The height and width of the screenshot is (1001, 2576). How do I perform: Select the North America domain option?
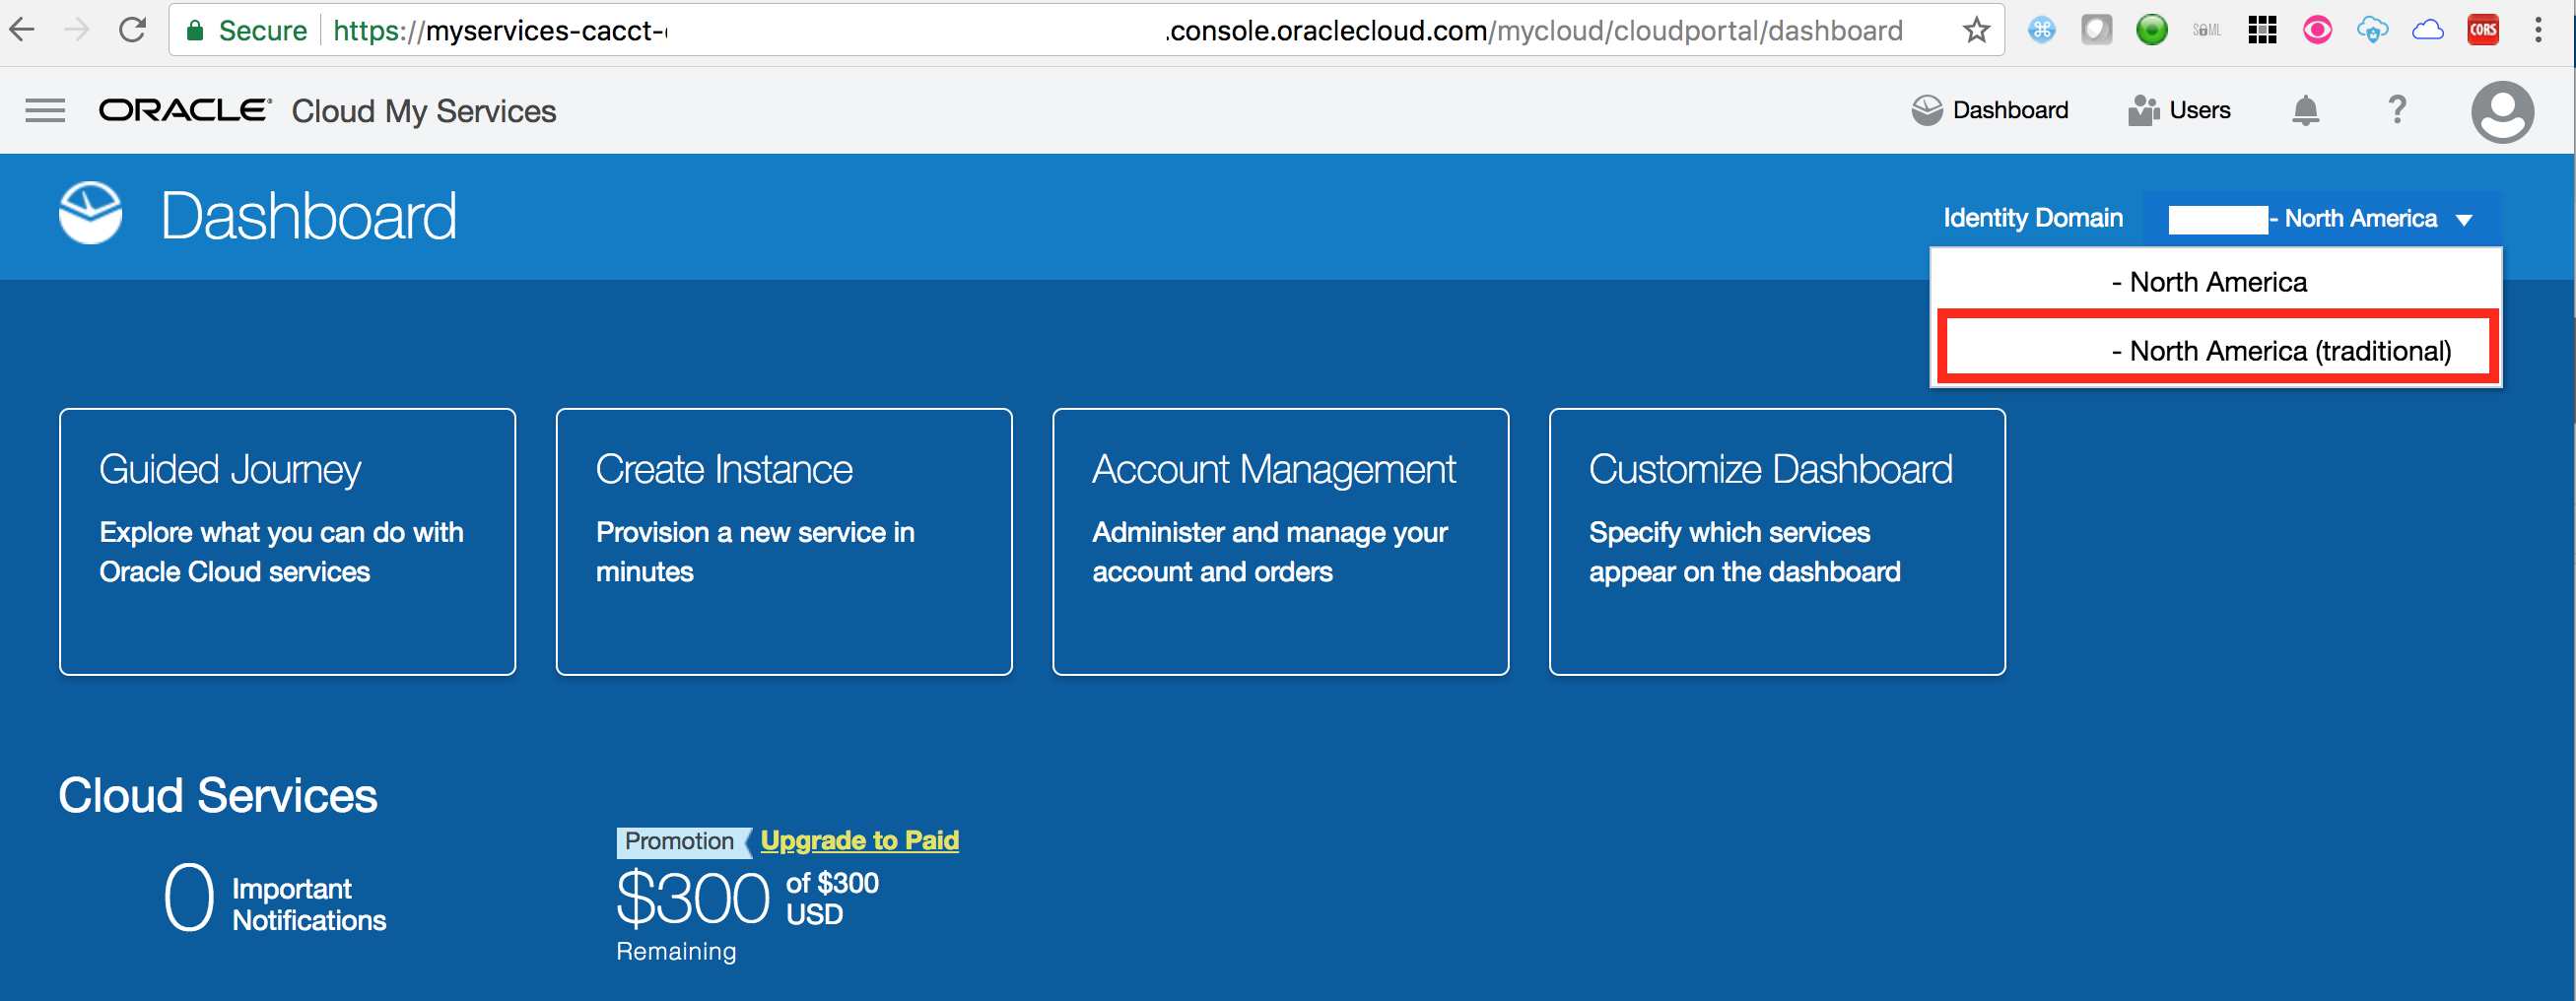coord(2215,282)
